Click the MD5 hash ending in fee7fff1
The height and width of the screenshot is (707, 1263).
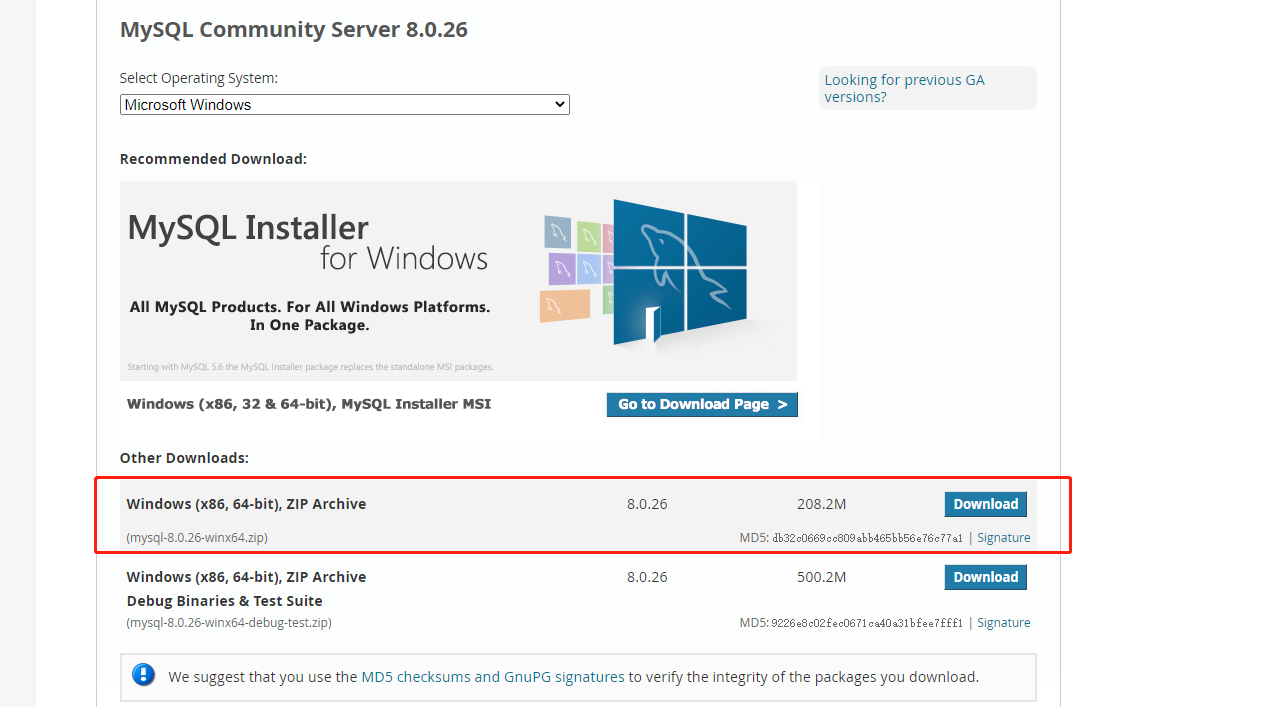pyautogui.click(x=867, y=623)
